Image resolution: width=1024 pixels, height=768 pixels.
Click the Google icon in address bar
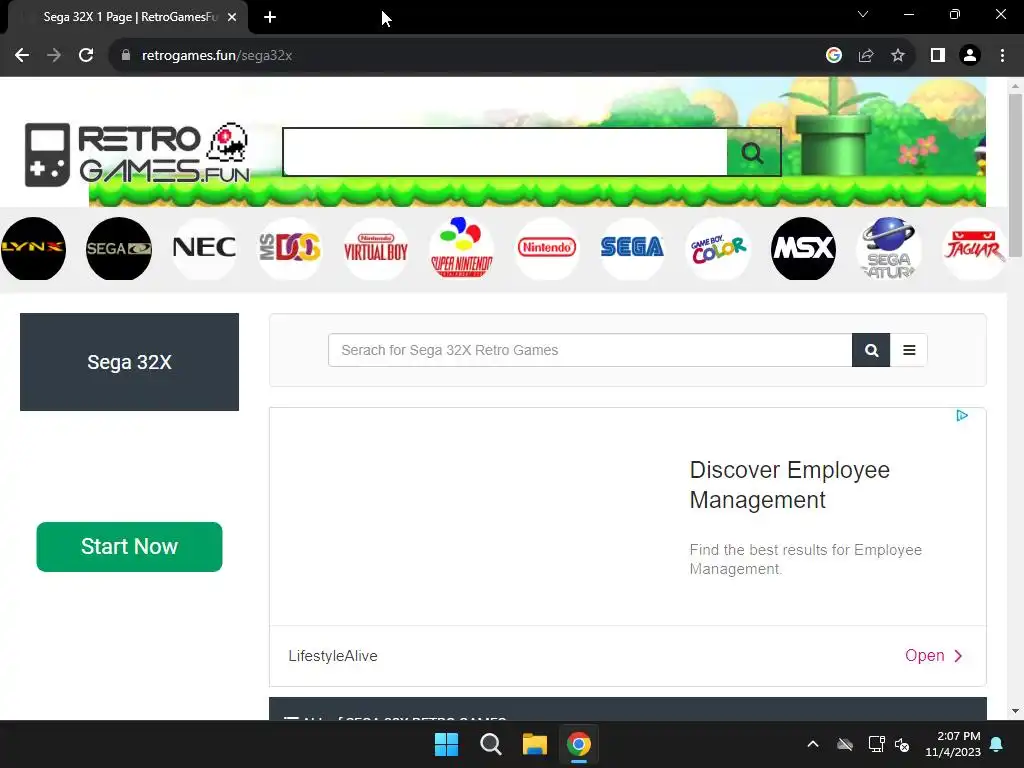coord(833,56)
